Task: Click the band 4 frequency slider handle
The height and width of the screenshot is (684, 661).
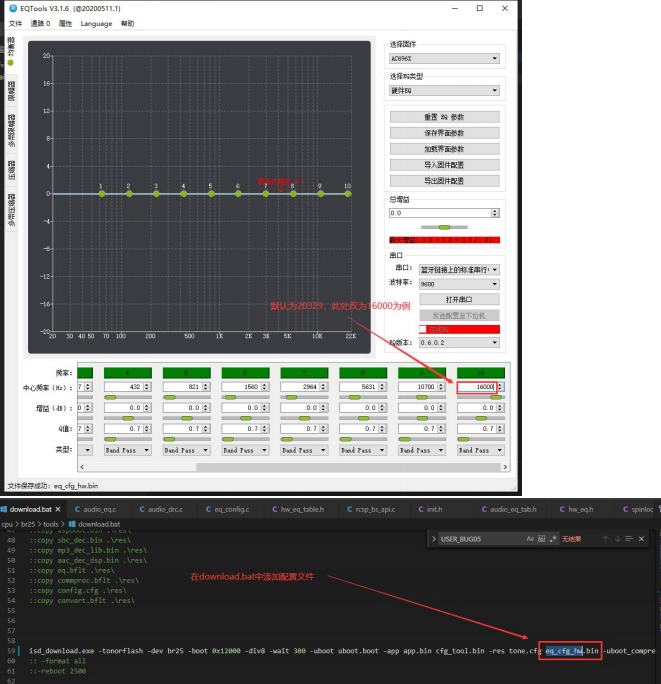Action: click(111, 397)
